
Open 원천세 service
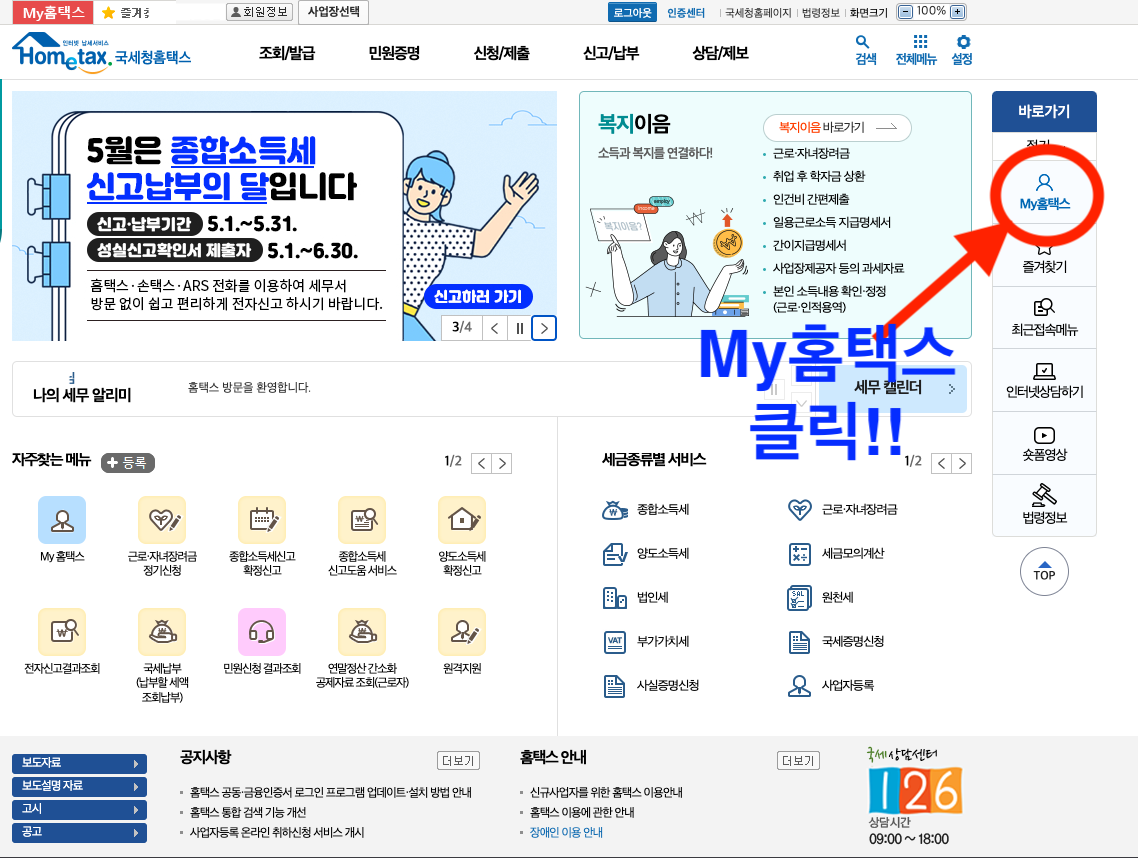click(x=821, y=597)
